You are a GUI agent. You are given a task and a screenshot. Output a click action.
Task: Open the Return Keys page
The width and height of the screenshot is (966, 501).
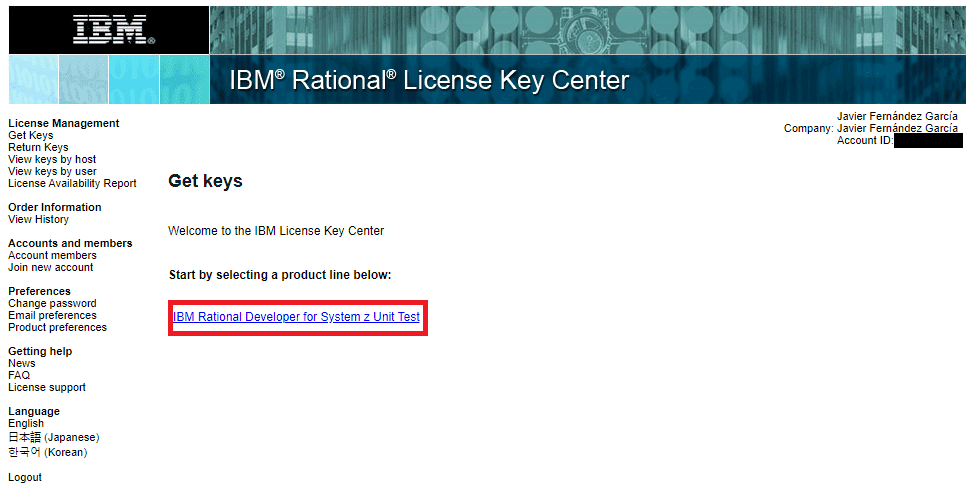38,147
